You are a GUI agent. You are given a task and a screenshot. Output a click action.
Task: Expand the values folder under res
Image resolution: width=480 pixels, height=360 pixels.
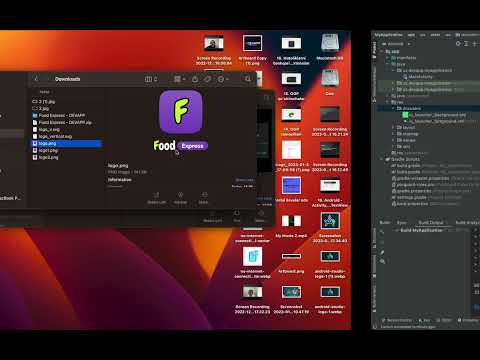(x=393, y=140)
